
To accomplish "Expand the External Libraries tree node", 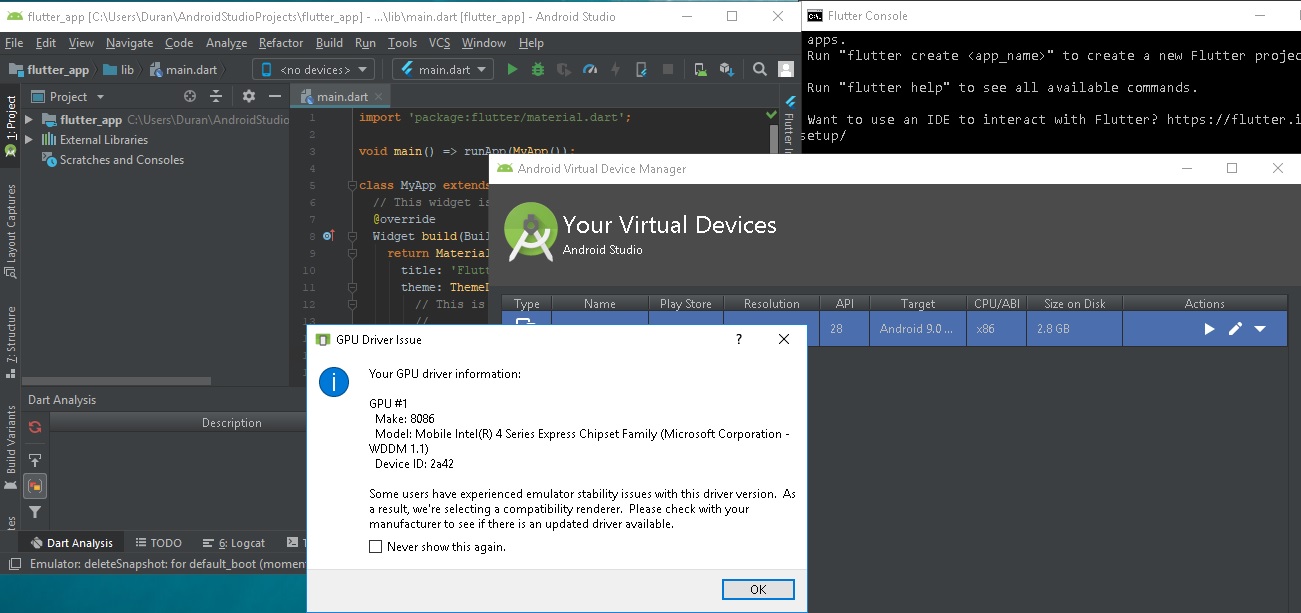I will [x=28, y=140].
